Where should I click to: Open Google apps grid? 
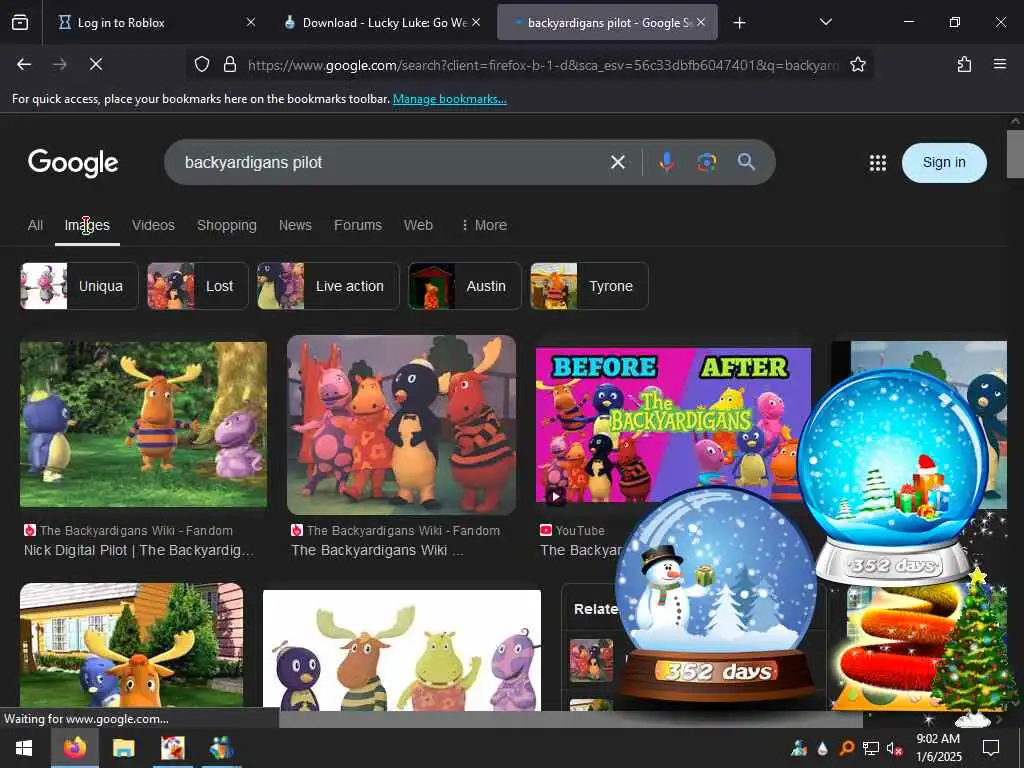[878, 163]
